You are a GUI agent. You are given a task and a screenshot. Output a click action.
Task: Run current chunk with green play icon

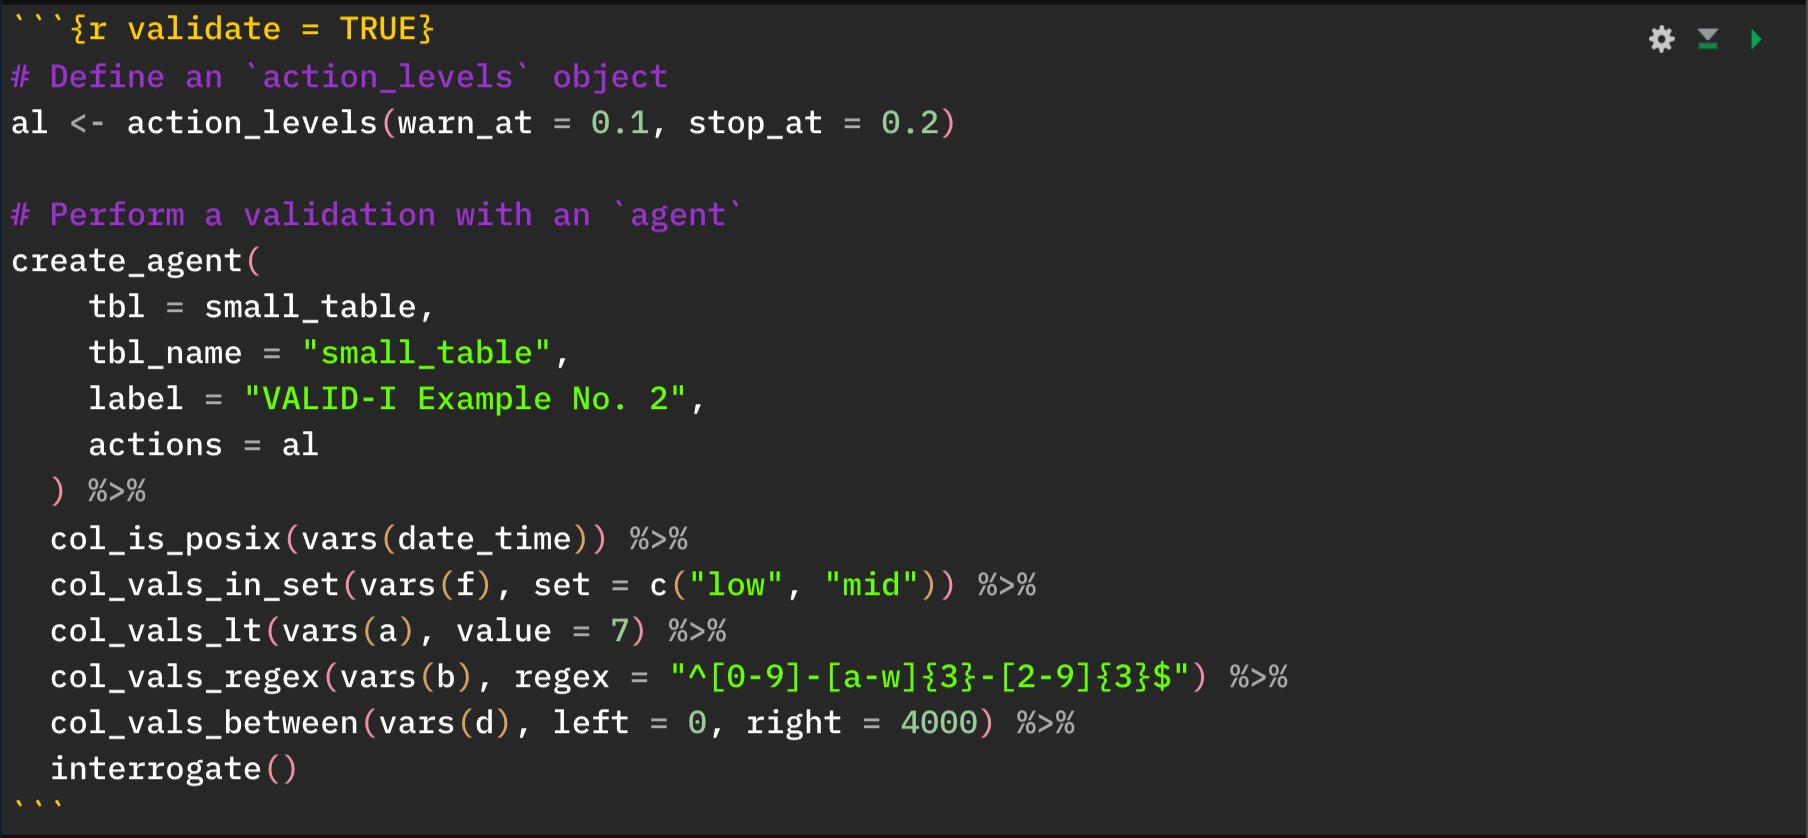coord(1756,39)
